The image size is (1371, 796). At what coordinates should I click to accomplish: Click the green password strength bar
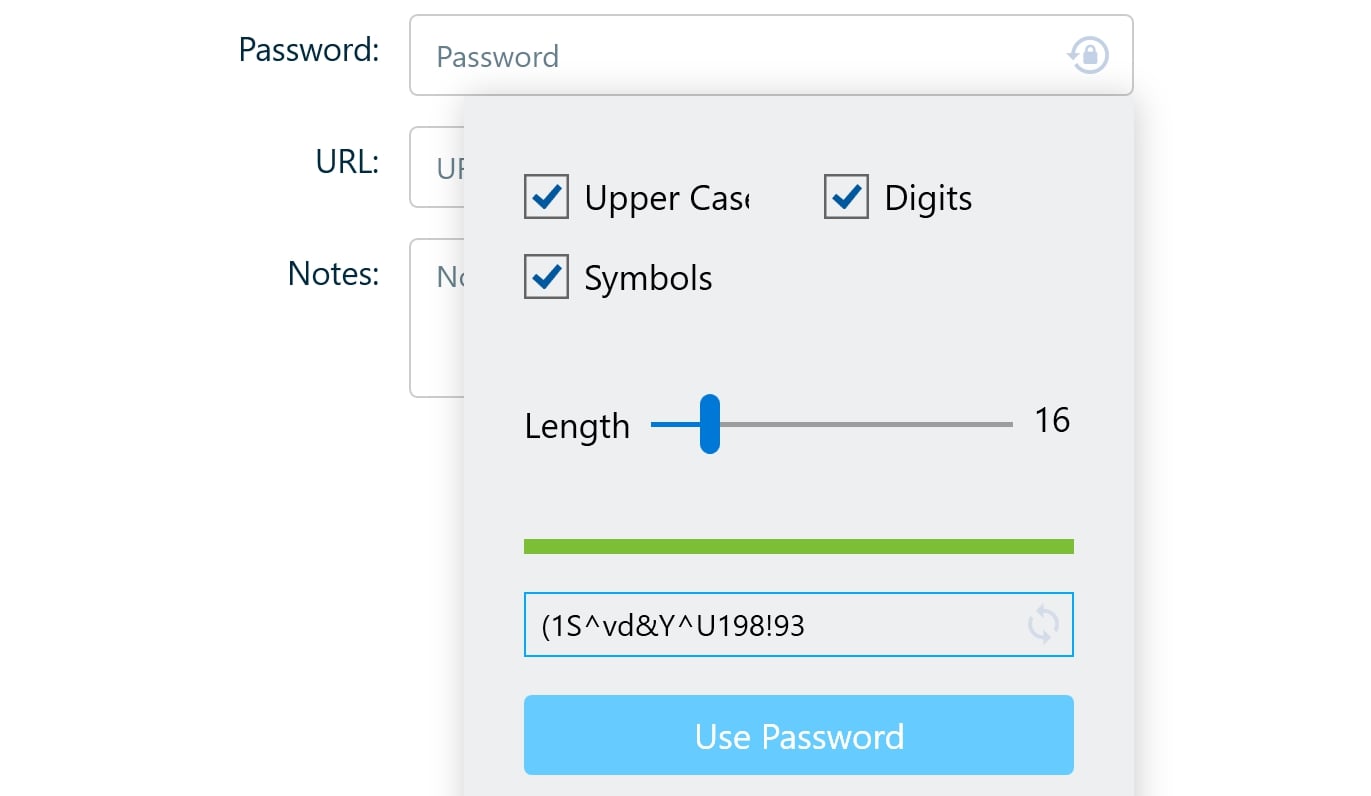pos(799,546)
